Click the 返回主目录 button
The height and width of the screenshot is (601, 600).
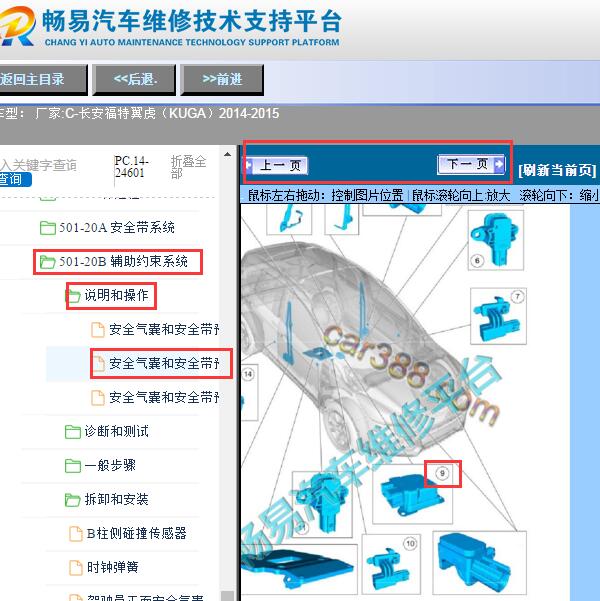coord(43,80)
